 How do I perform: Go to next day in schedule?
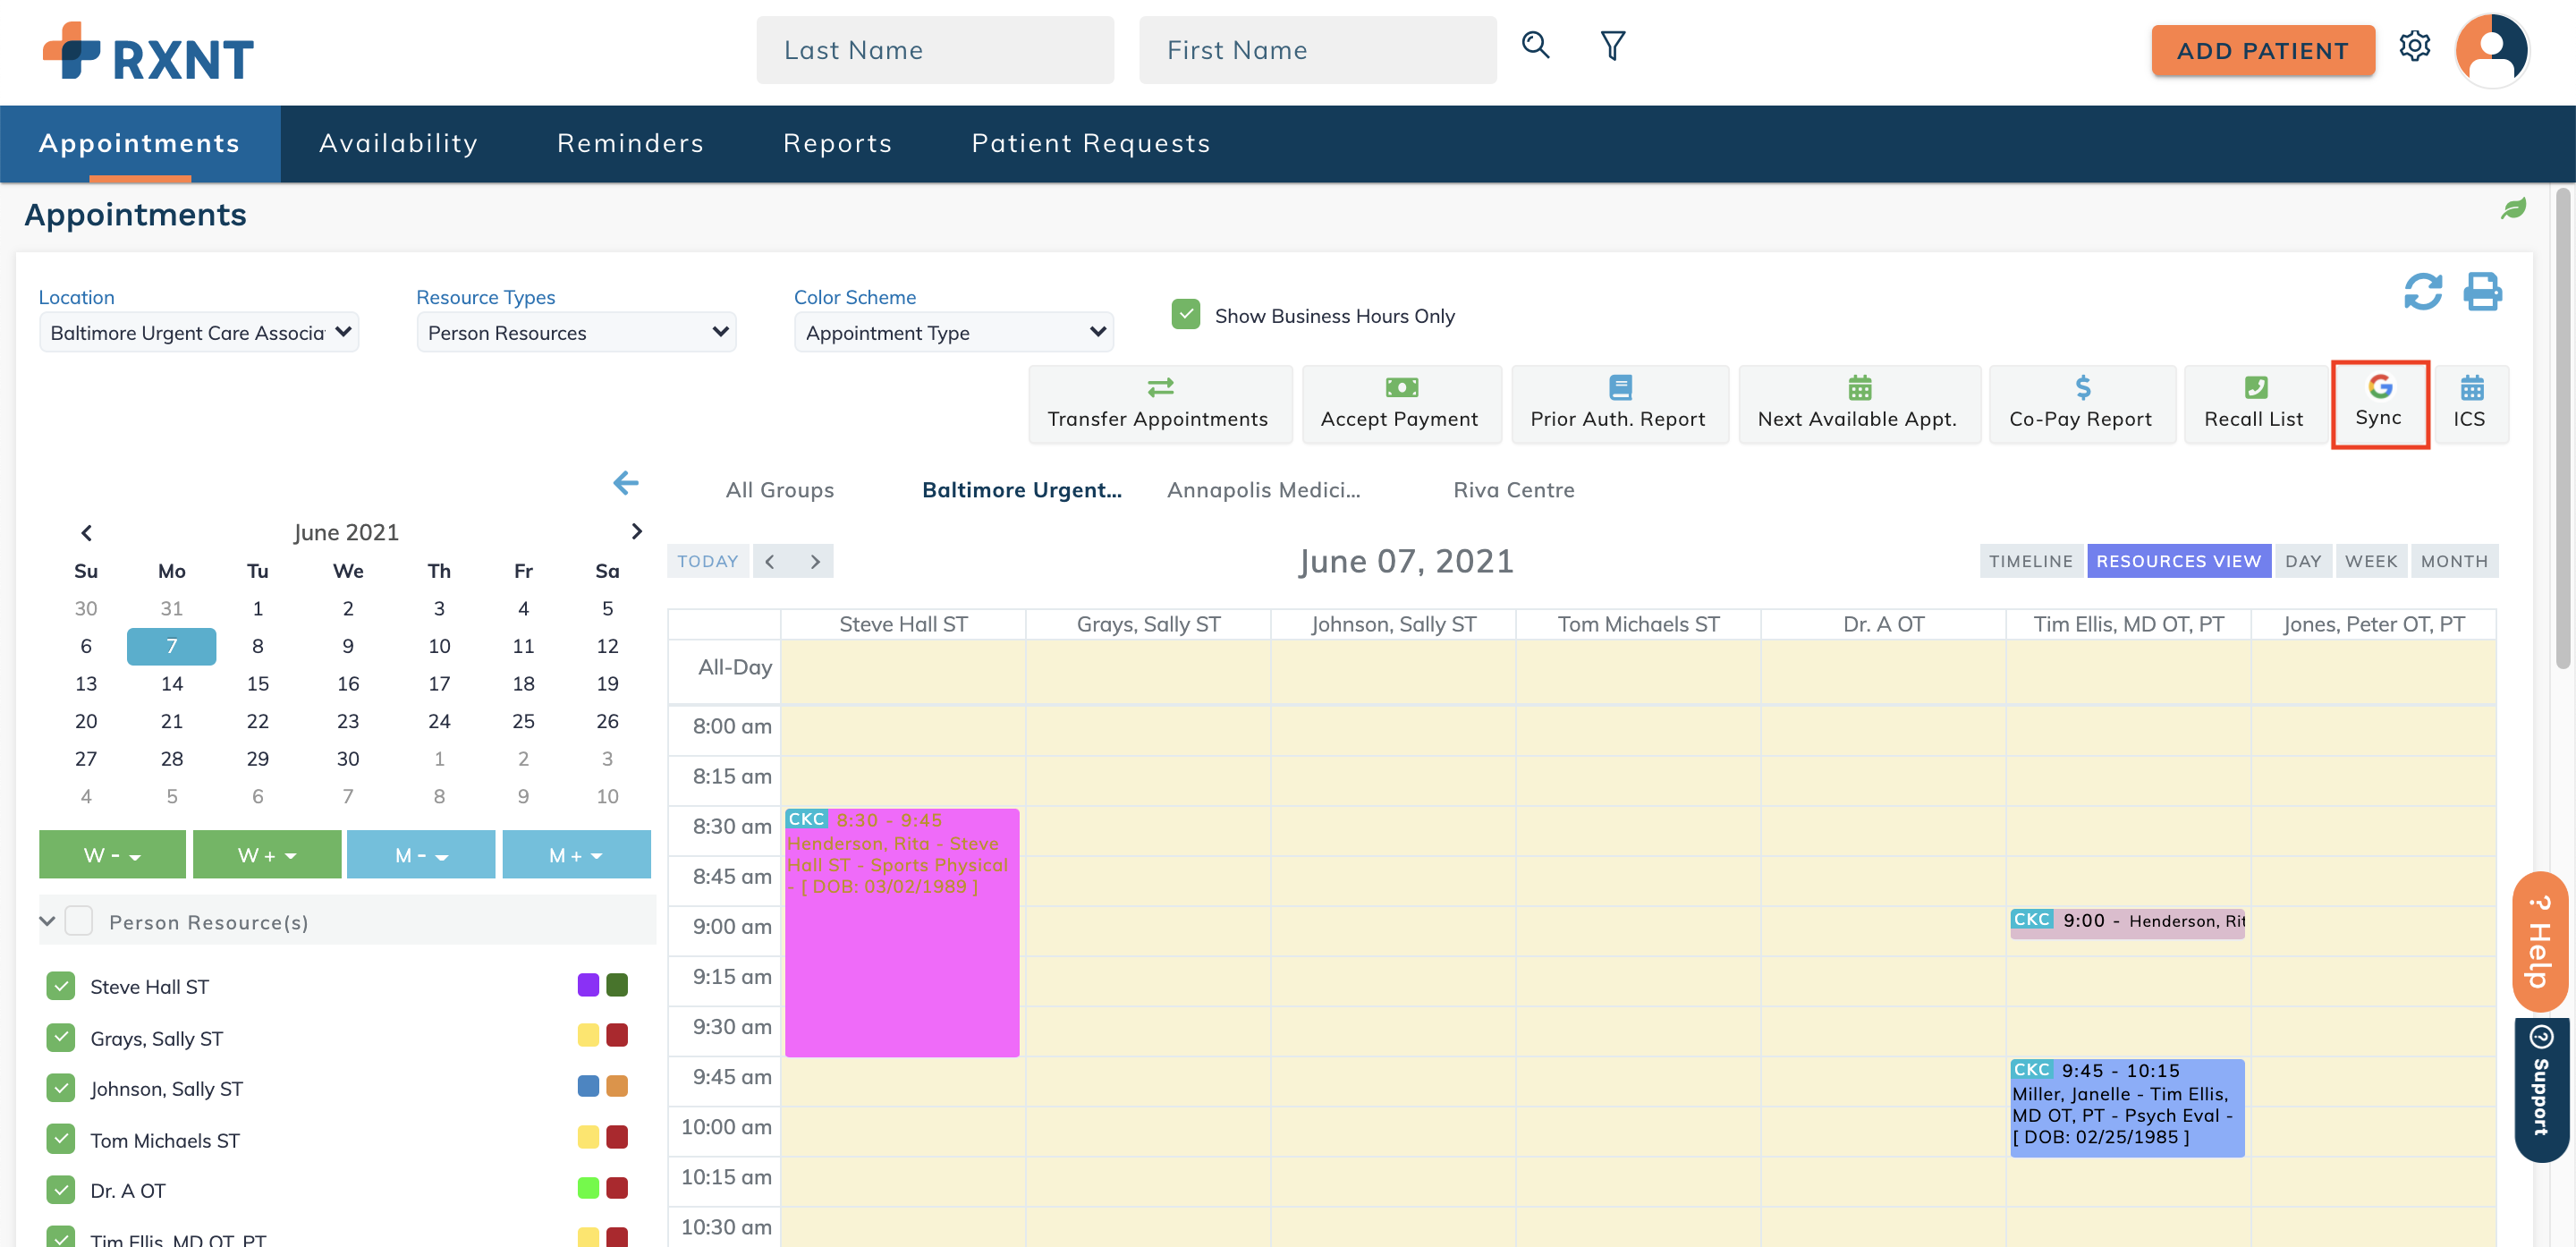pos(815,561)
